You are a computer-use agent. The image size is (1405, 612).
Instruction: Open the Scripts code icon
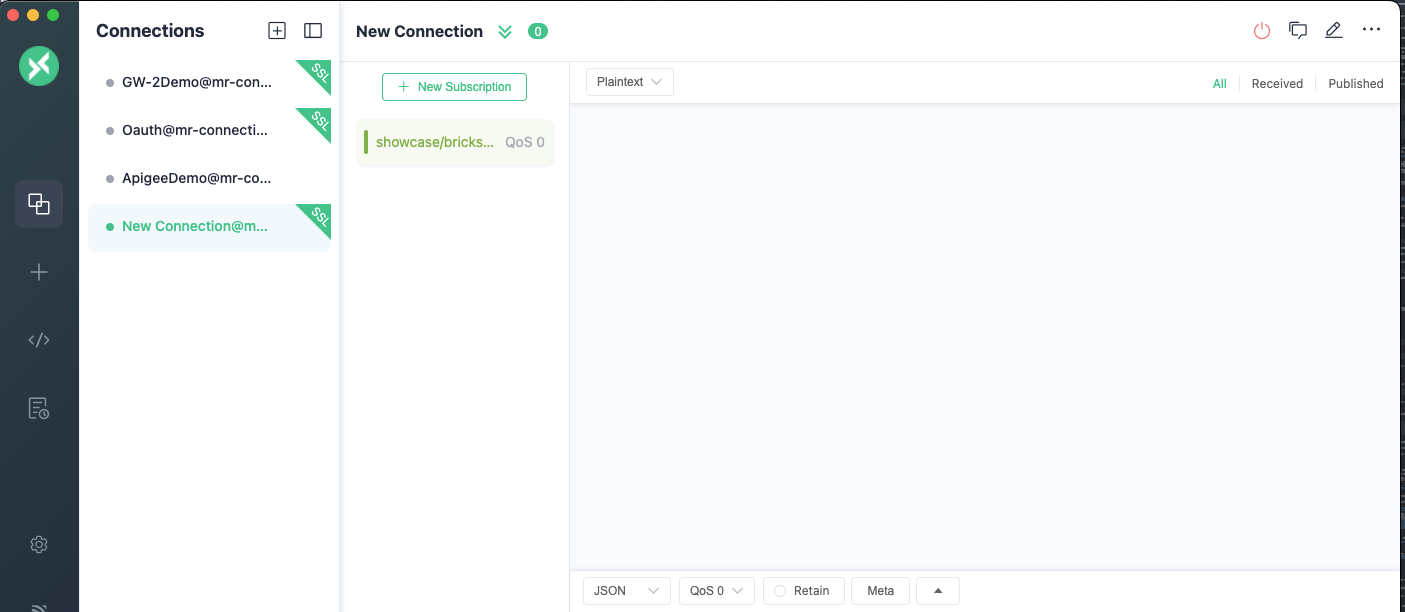click(x=39, y=340)
